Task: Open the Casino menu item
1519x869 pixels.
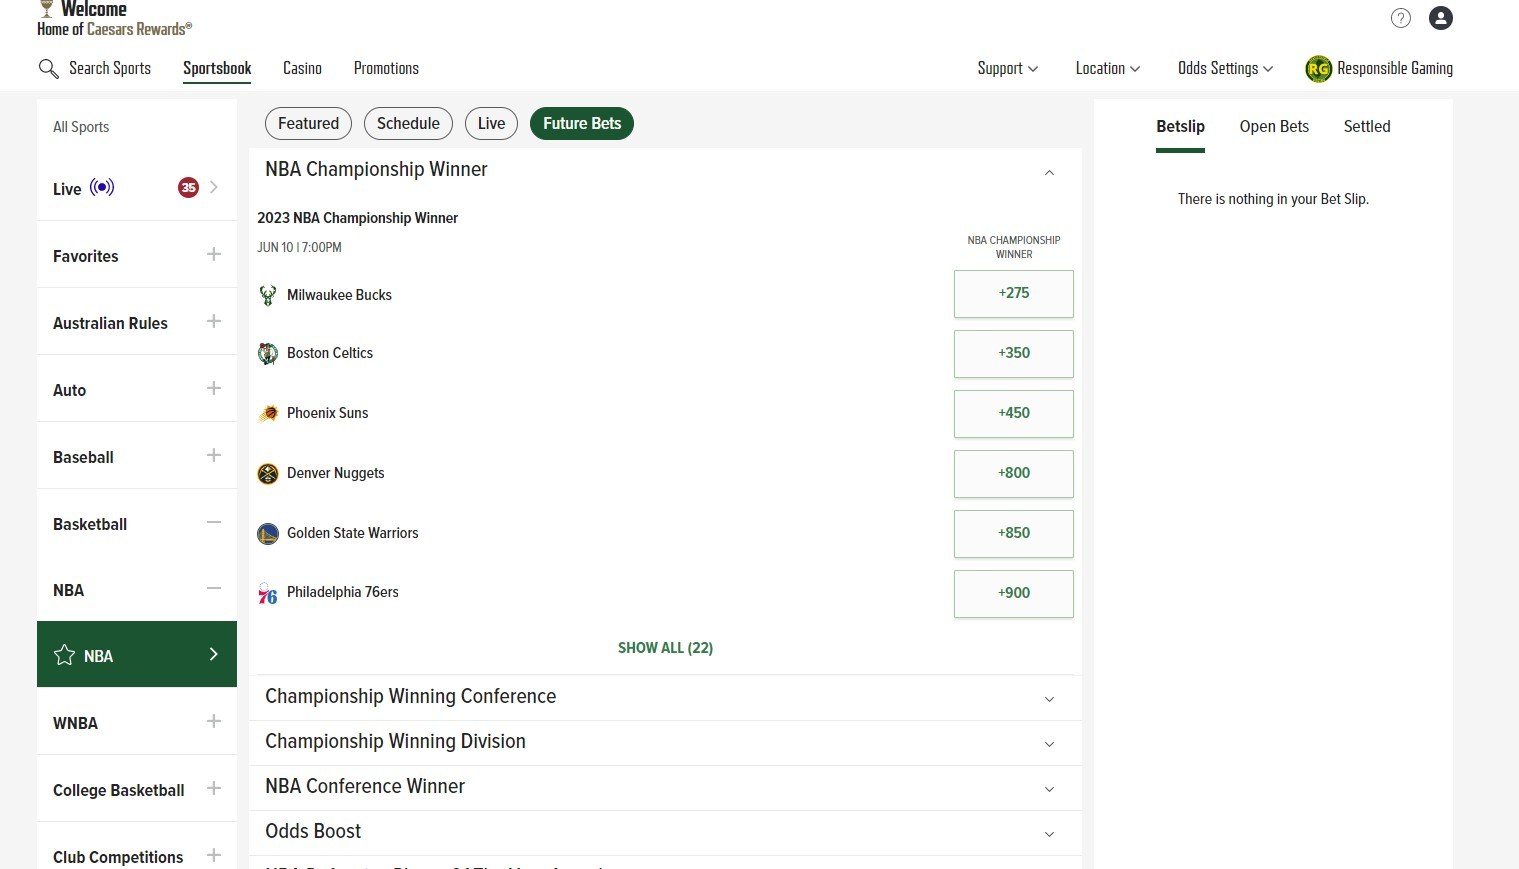Action: point(302,68)
